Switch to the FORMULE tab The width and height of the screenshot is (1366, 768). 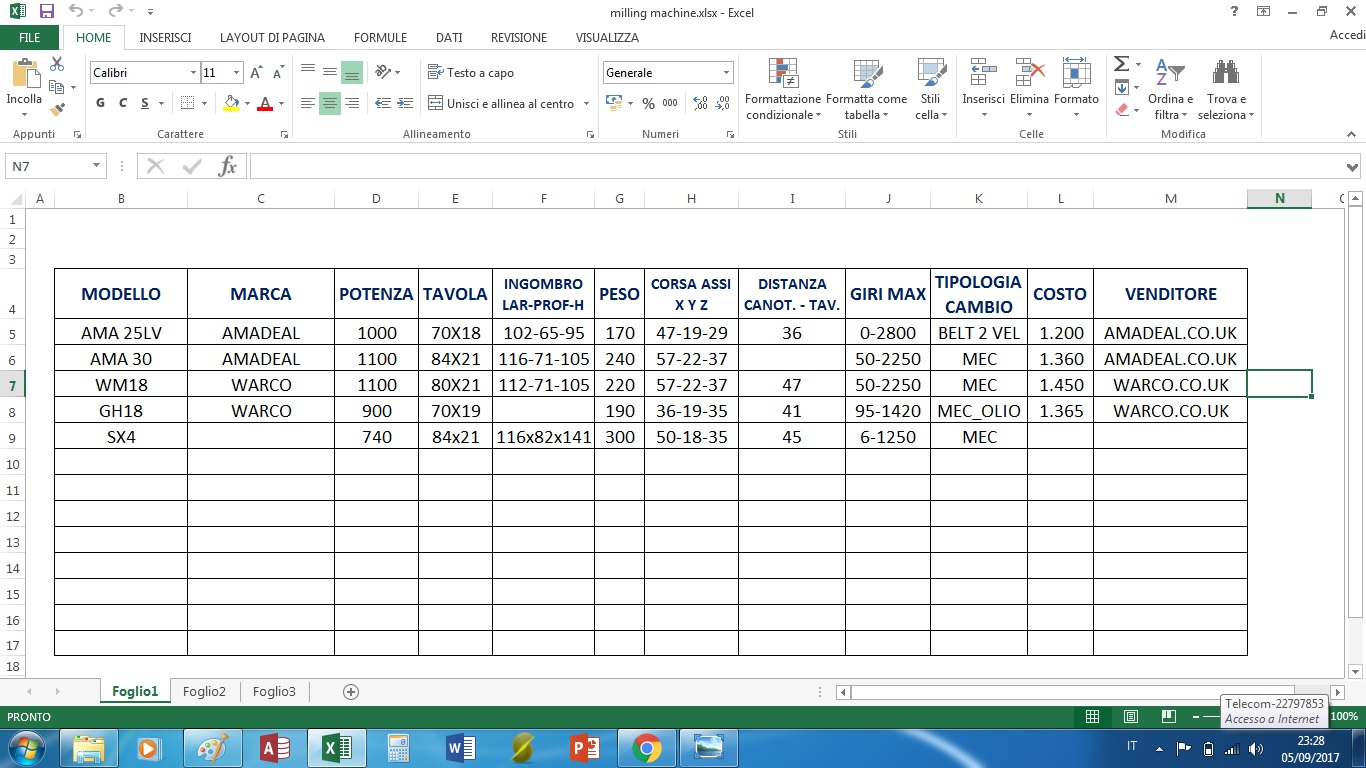click(x=380, y=38)
